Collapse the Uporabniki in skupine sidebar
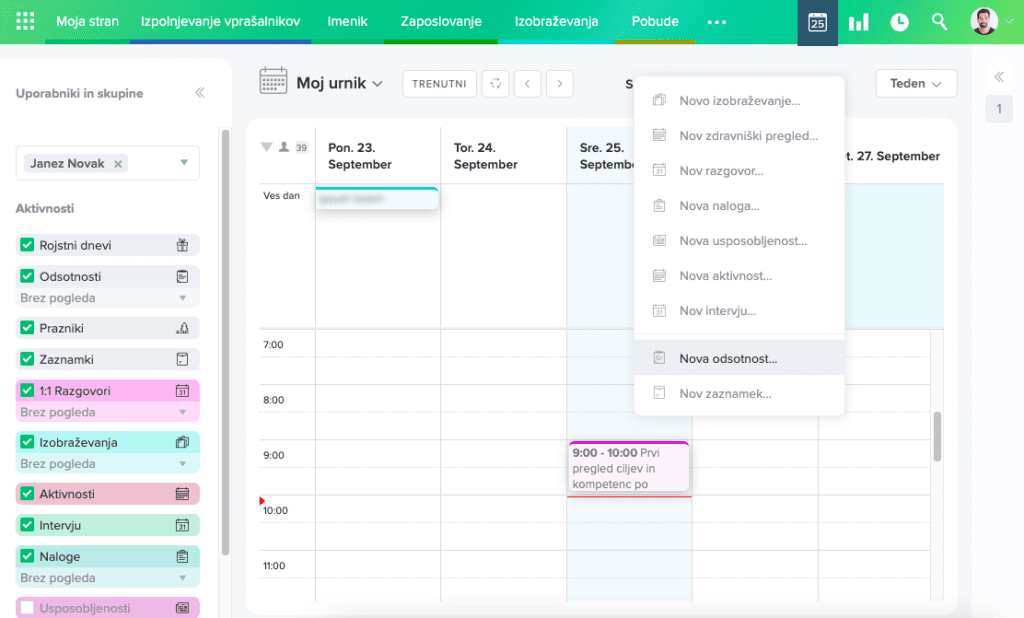1024x618 pixels. point(200,93)
